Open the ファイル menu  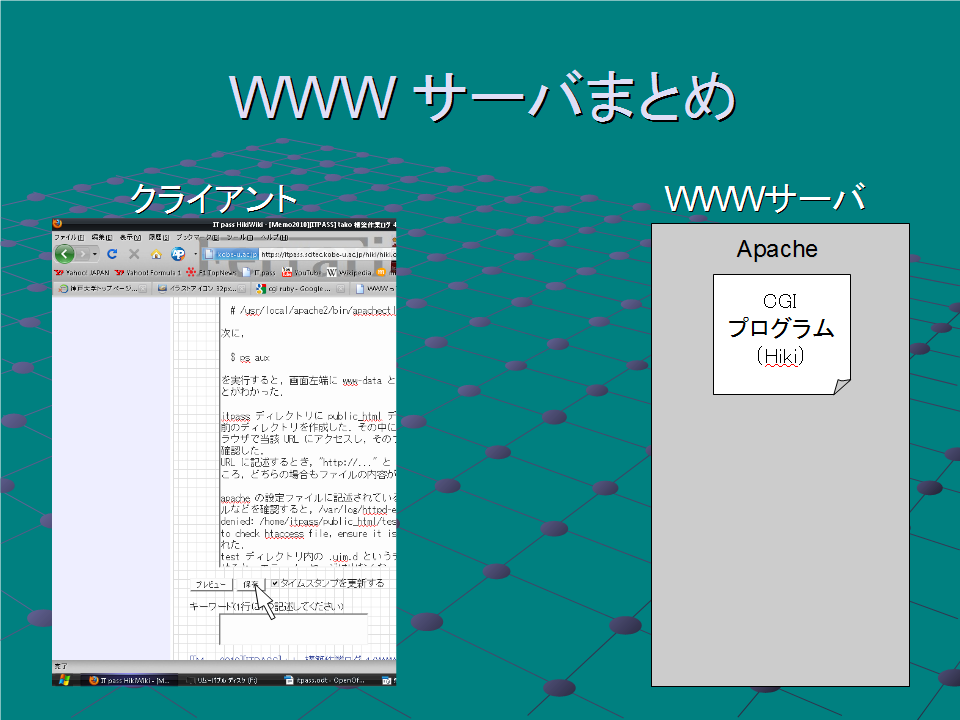coord(68,237)
